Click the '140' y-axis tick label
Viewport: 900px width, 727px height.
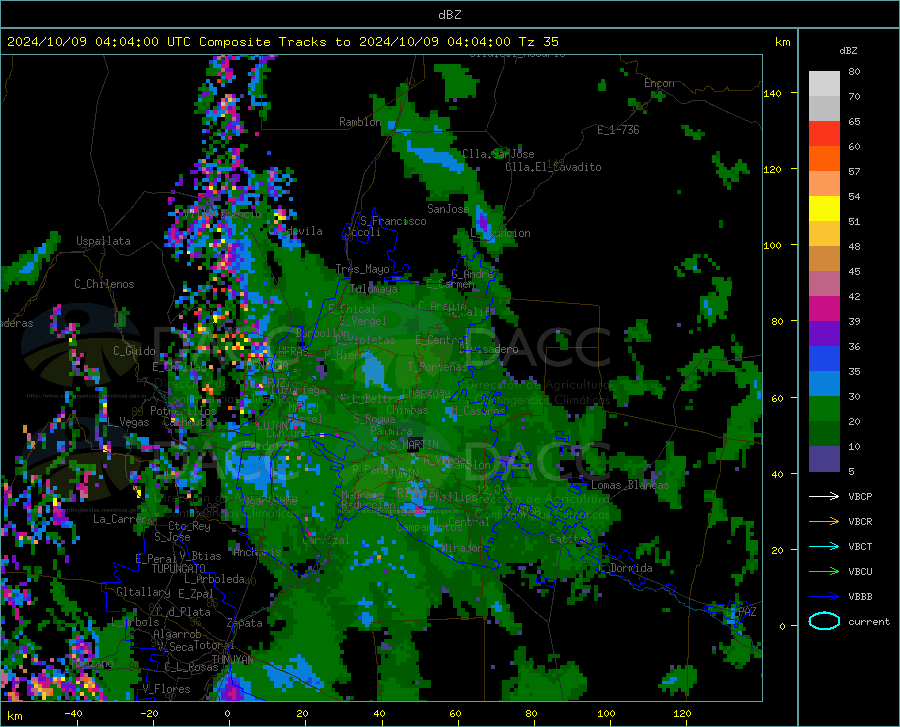coord(772,94)
